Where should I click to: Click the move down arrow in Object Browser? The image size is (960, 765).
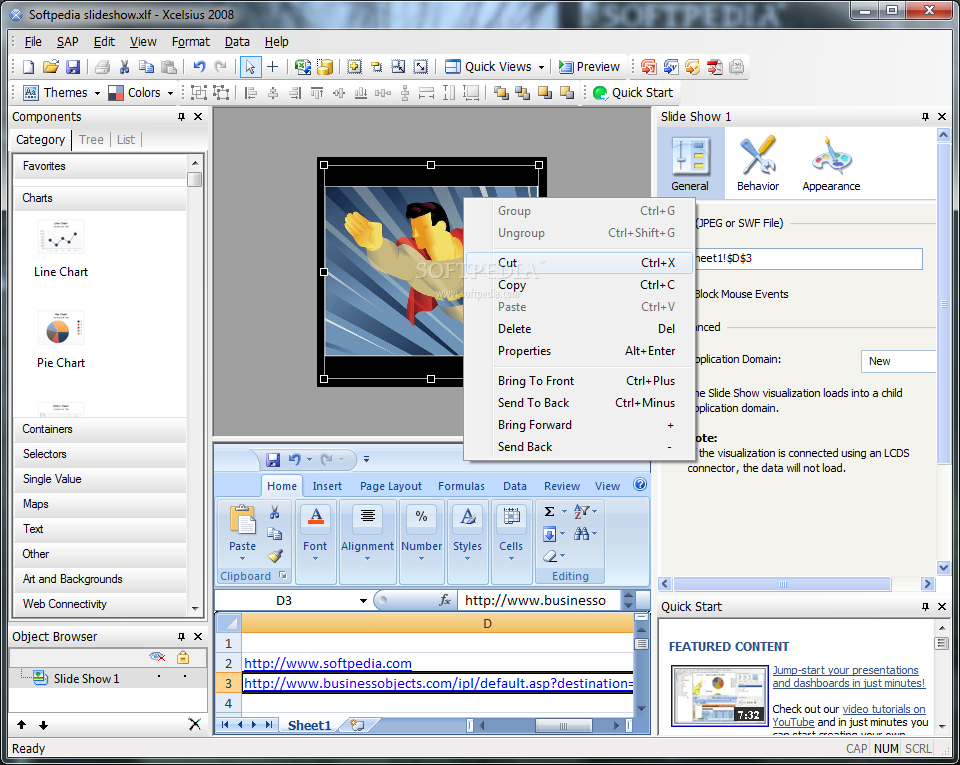[43, 725]
